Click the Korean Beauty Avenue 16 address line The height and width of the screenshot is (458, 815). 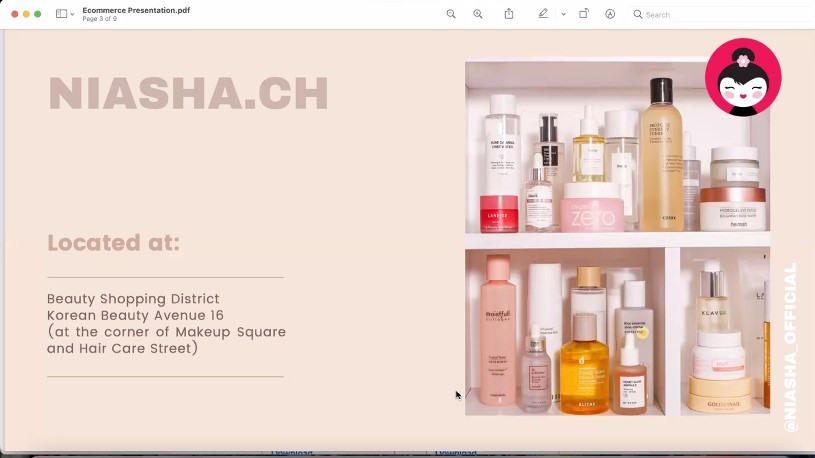[135, 315]
